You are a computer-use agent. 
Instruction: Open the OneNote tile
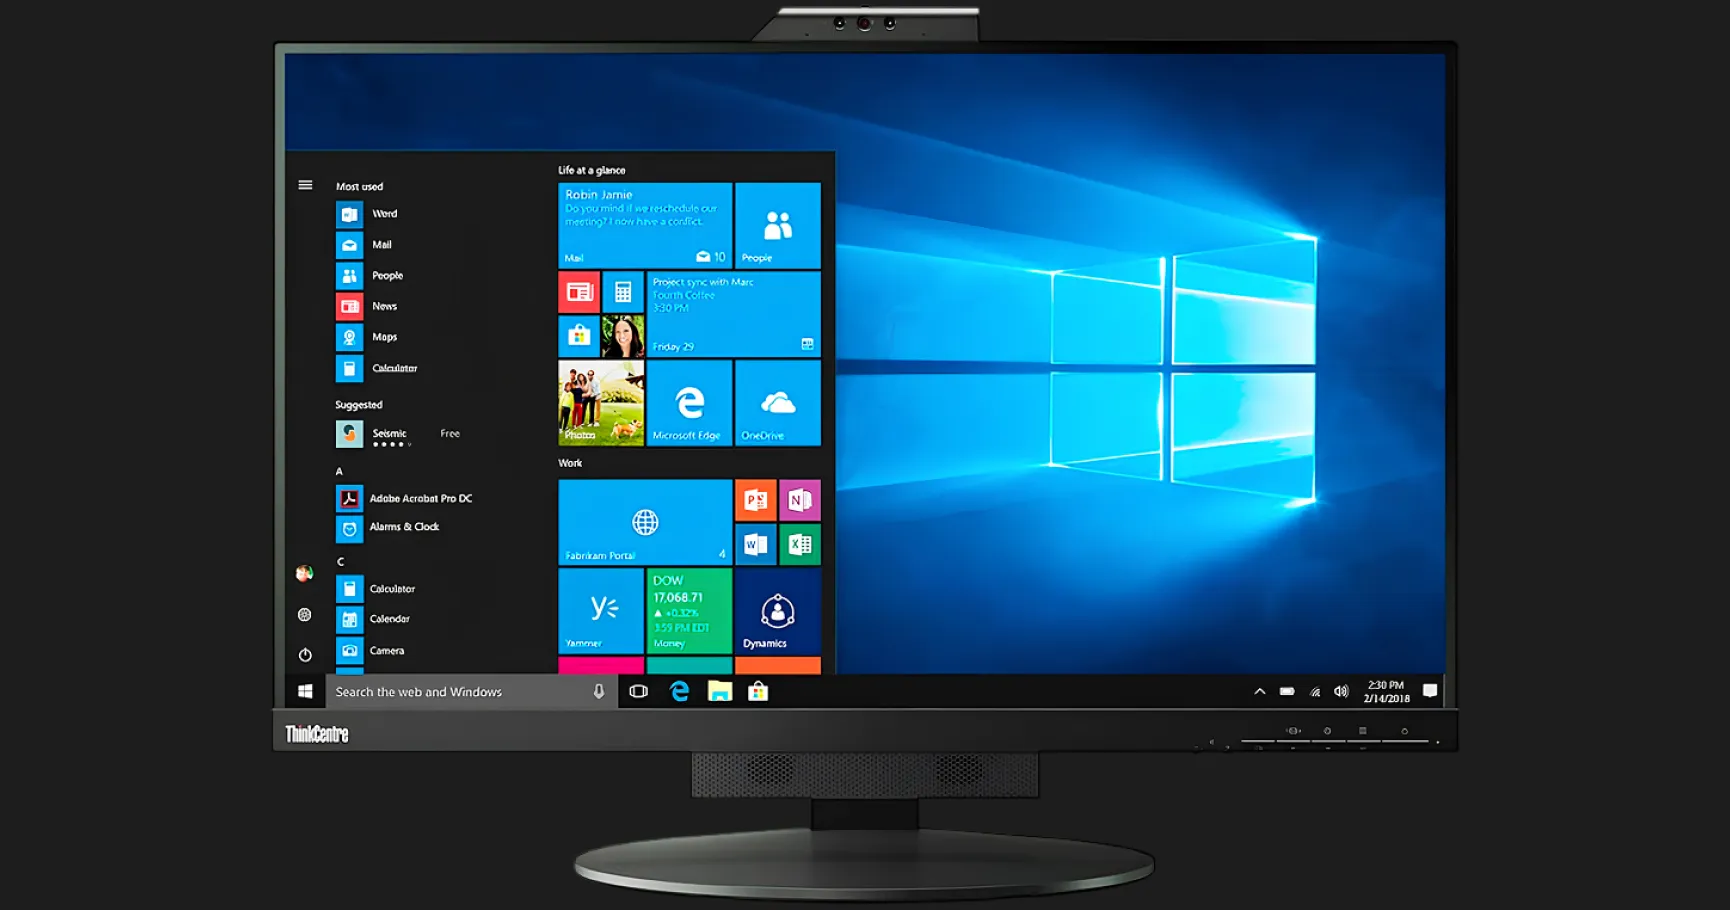(800, 500)
